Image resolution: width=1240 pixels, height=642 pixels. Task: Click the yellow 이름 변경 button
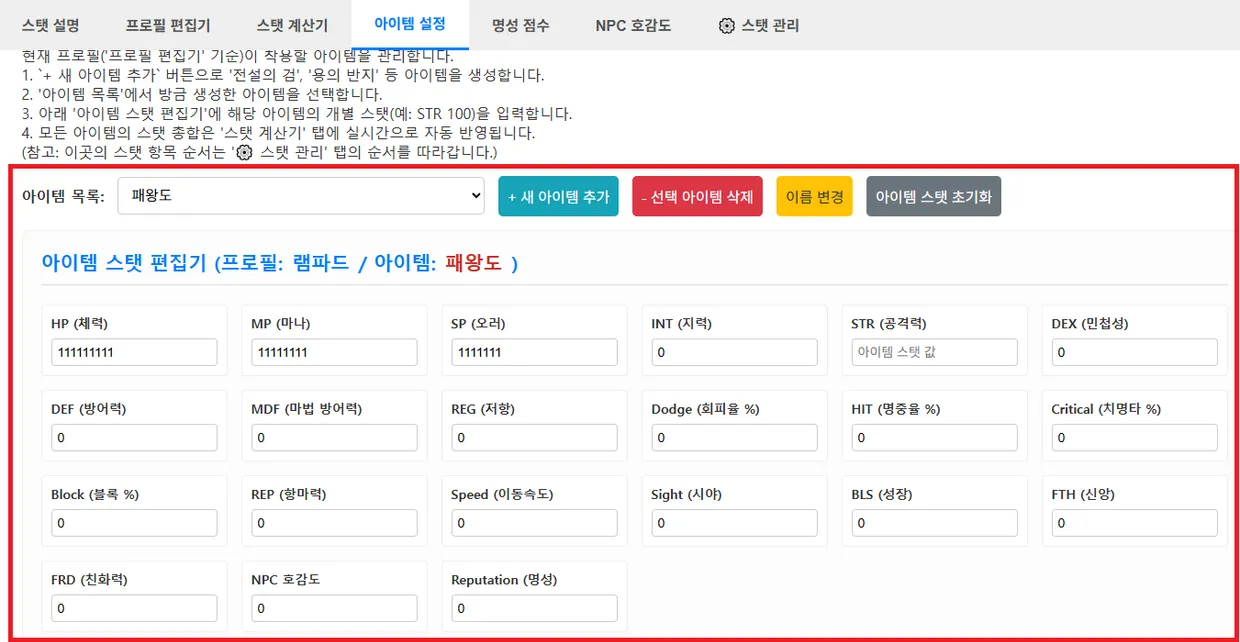pos(814,197)
